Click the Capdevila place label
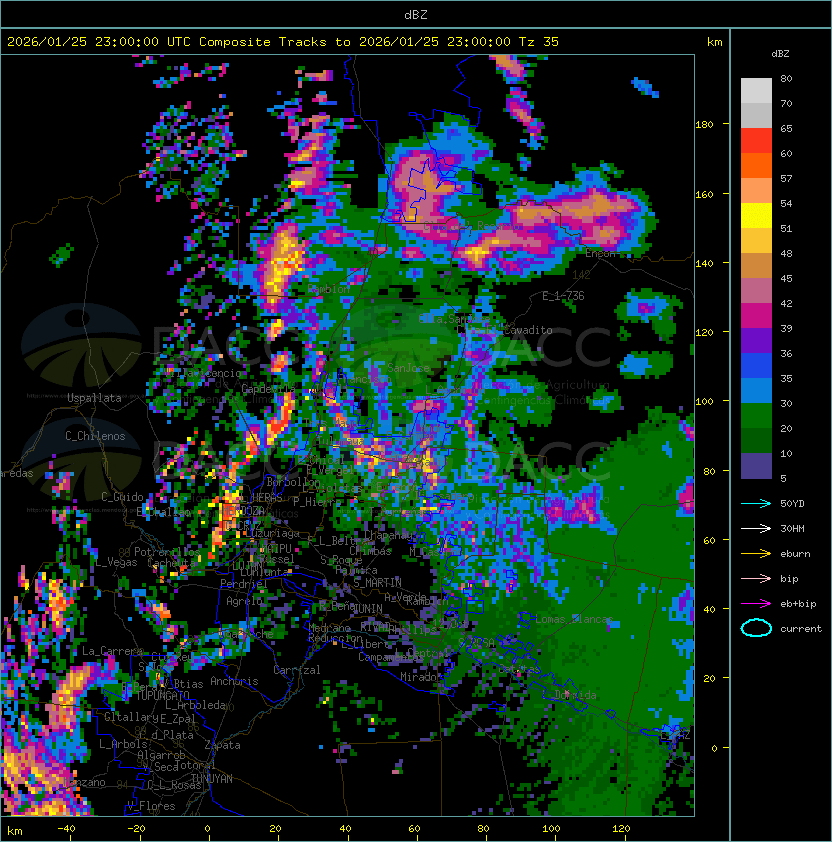The image size is (832, 842). pos(269,388)
